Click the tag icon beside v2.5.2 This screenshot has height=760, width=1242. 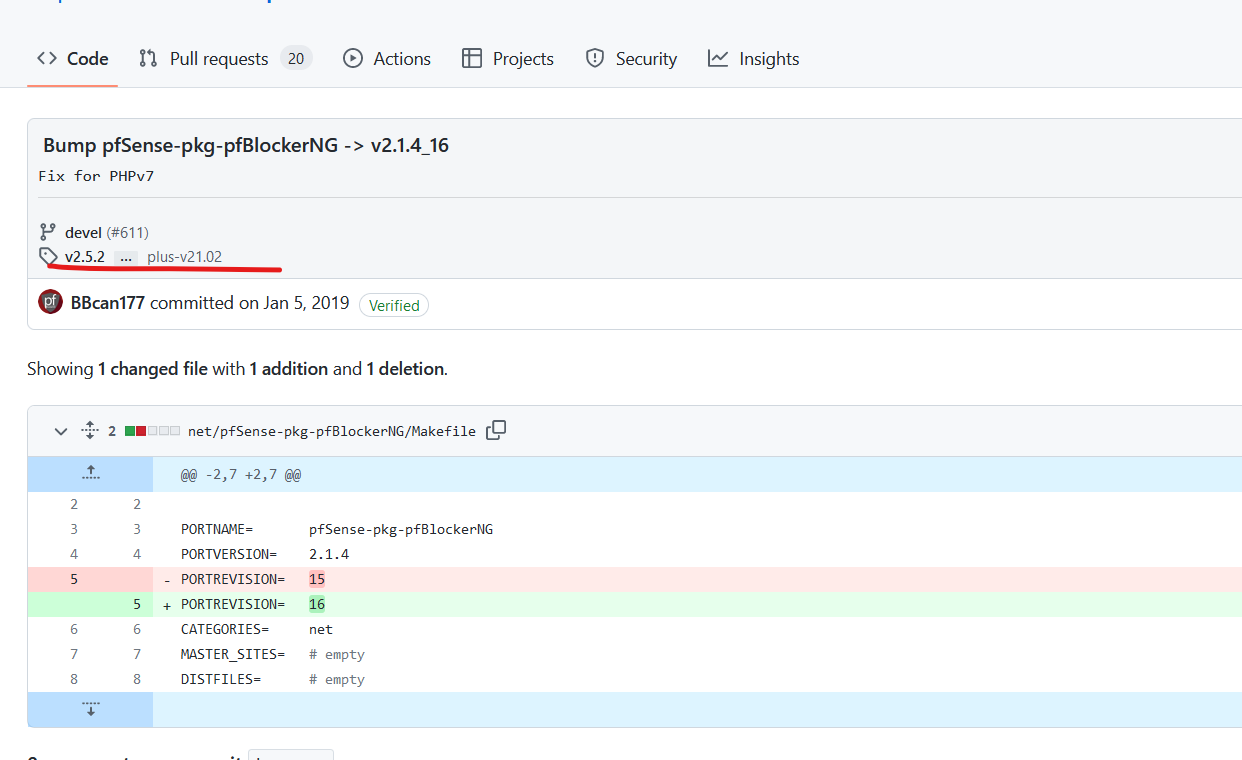pyautogui.click(x=48, y=257)
